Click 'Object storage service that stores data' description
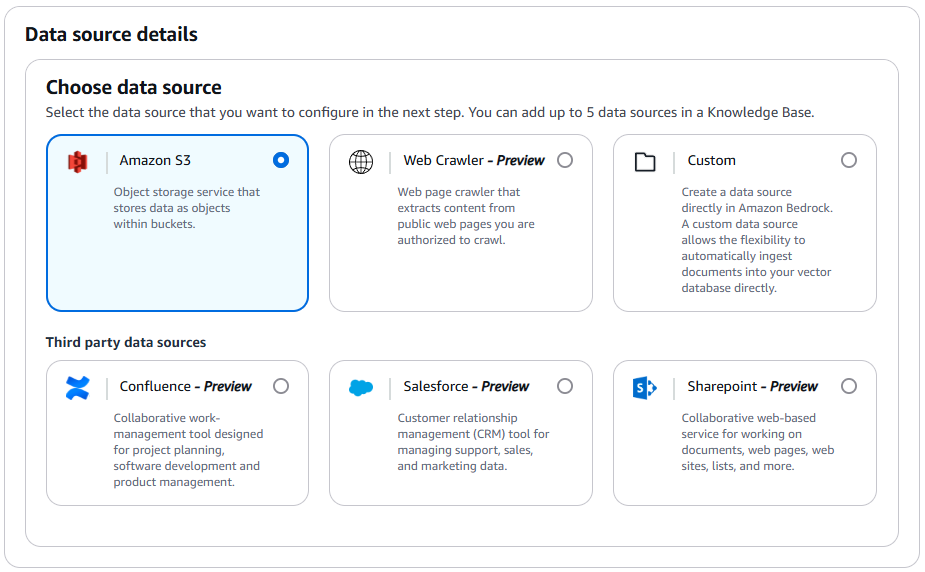925x572 pixels. 186,208
